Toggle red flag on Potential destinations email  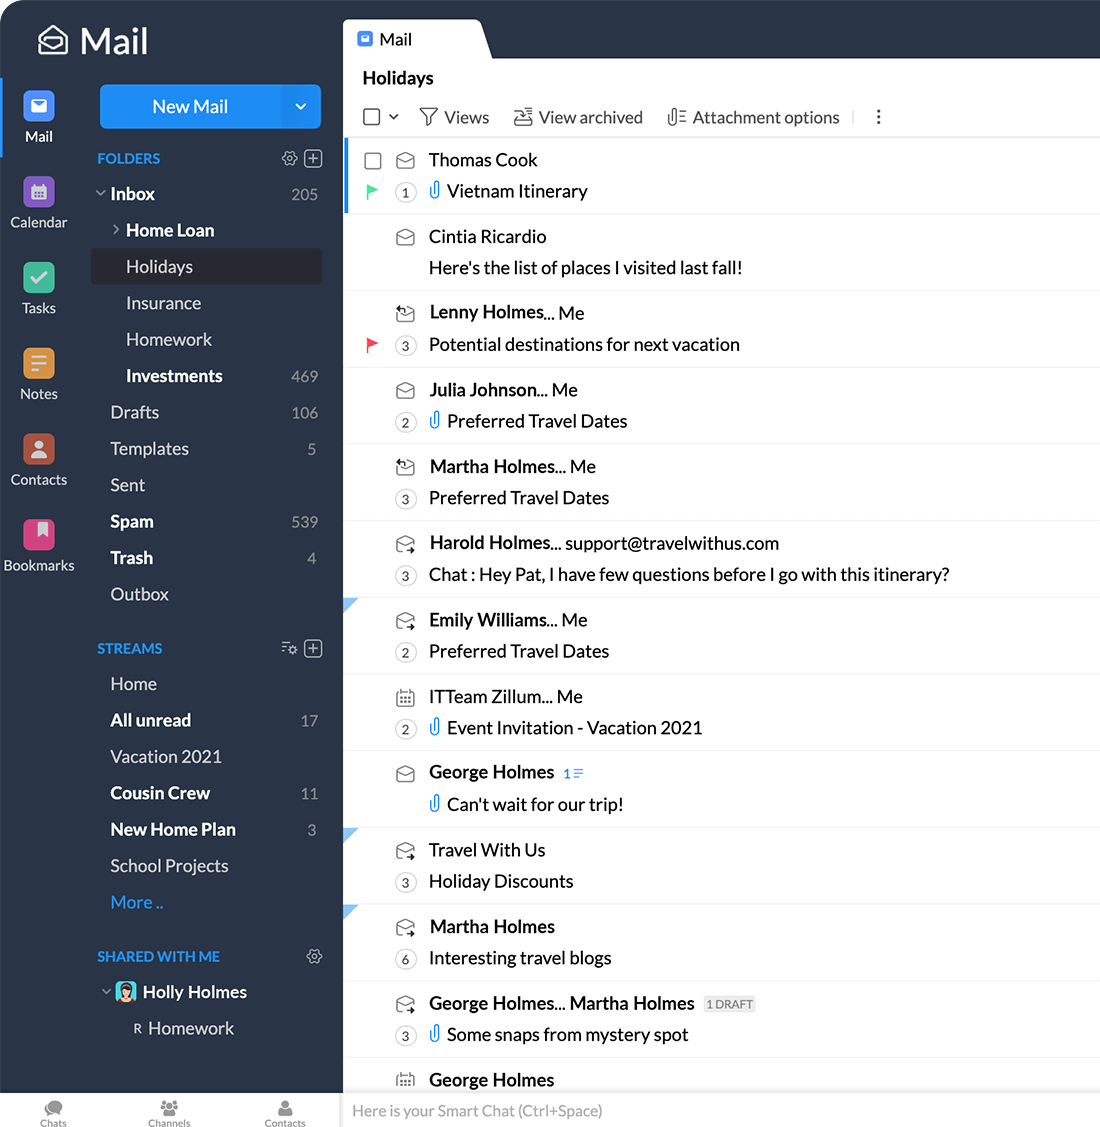coord(372,345)
